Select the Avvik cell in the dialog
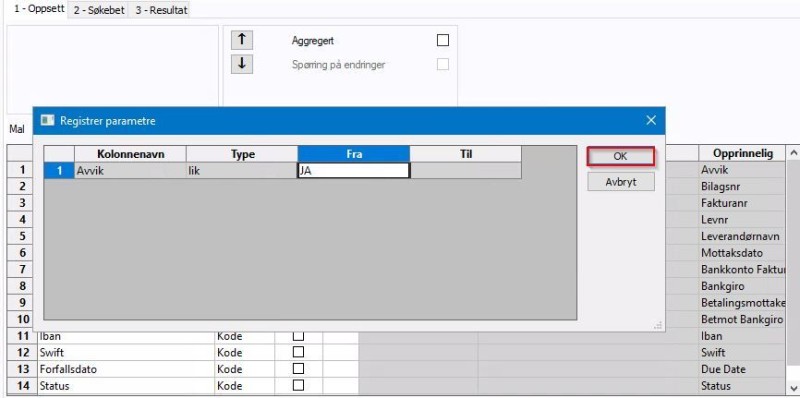The image size is (800, 398). 131,170
